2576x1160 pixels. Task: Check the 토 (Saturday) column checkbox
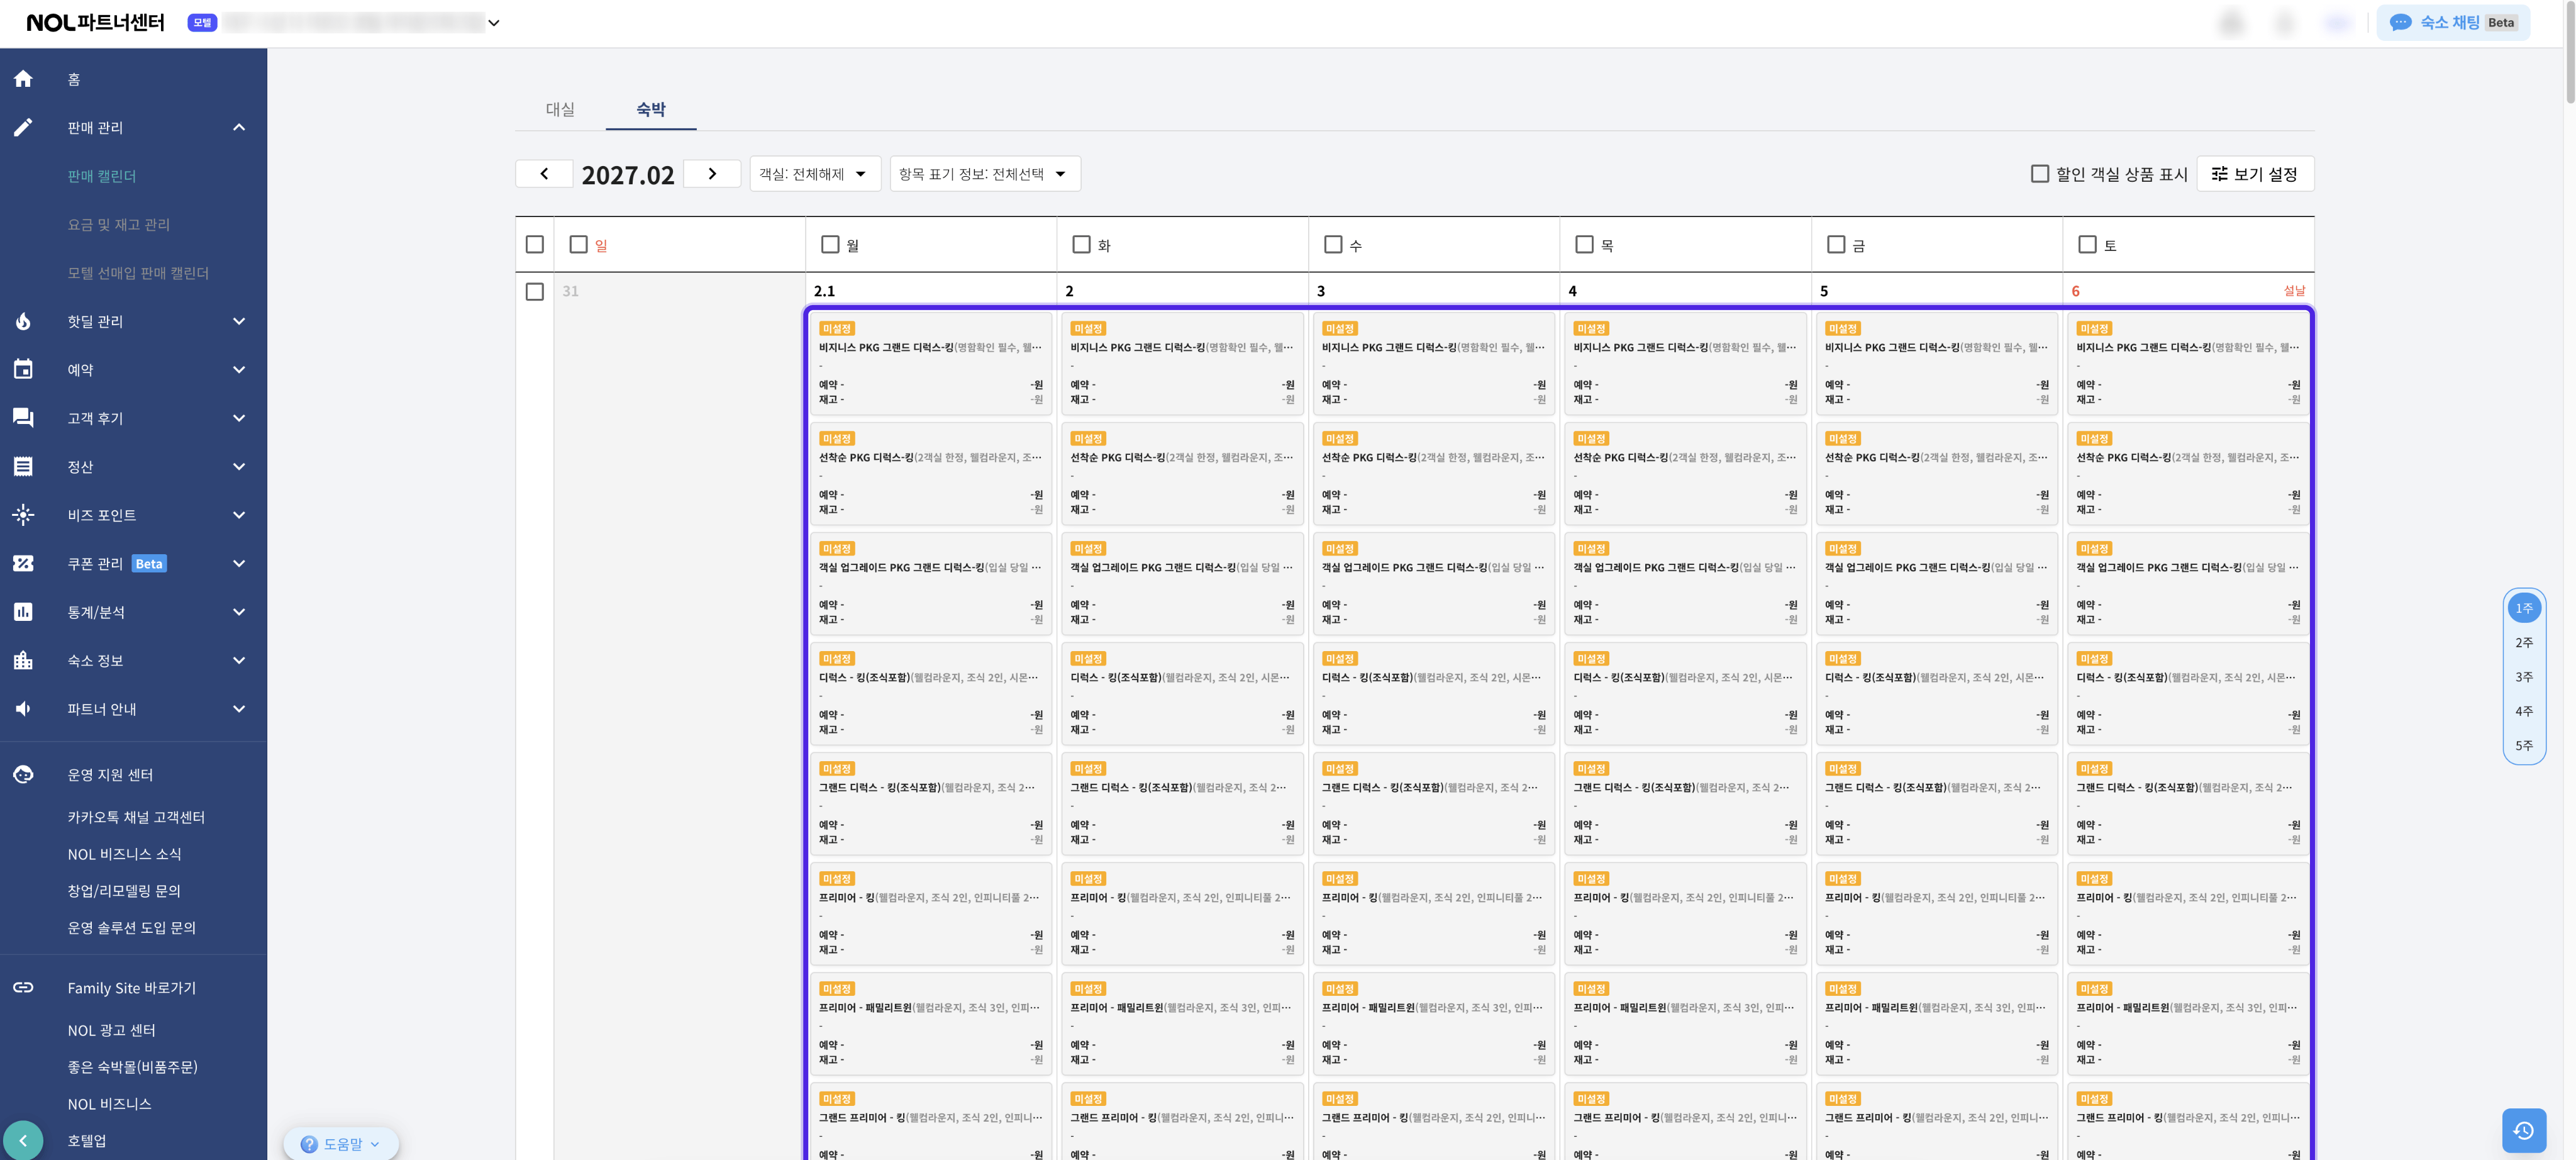[2087, 244]
